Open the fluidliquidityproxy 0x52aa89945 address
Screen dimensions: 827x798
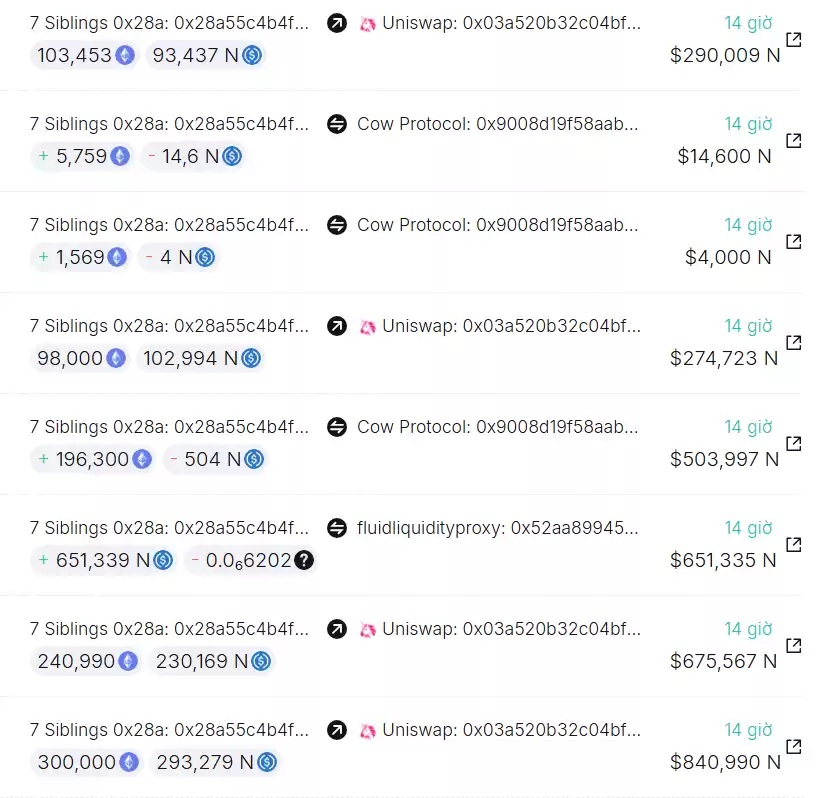[x=497, y=528]
